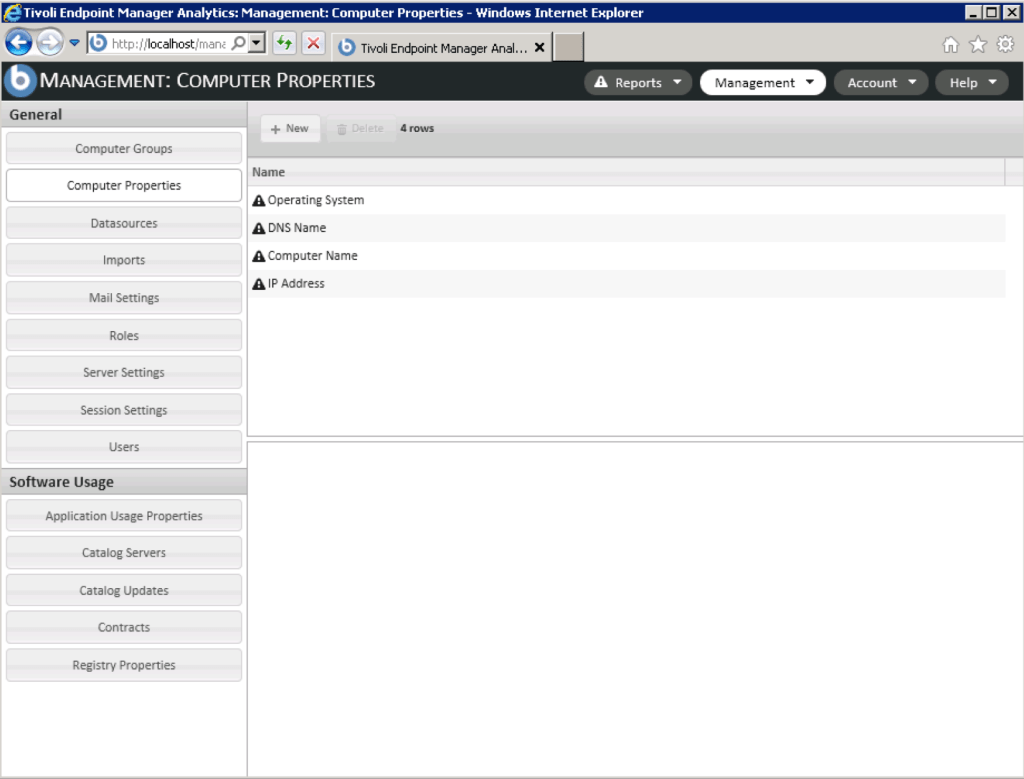
Task: Click the New property button
Action: point(290,129)
